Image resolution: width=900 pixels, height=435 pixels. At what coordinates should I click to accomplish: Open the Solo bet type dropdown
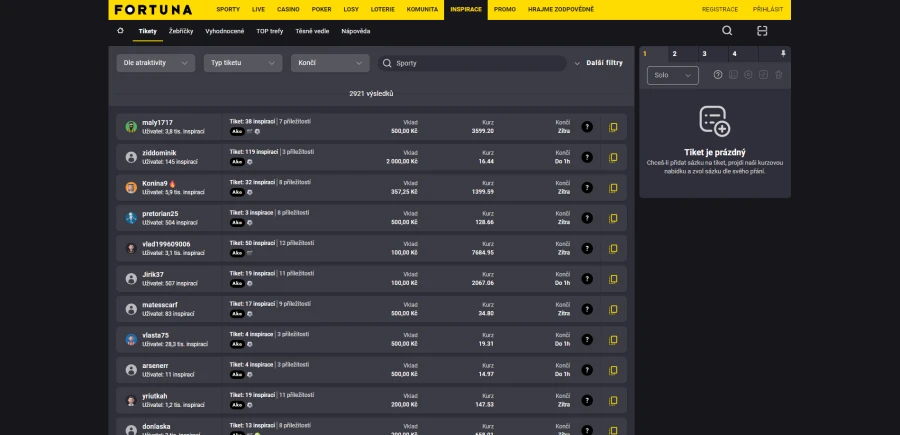tap(673, 75)
